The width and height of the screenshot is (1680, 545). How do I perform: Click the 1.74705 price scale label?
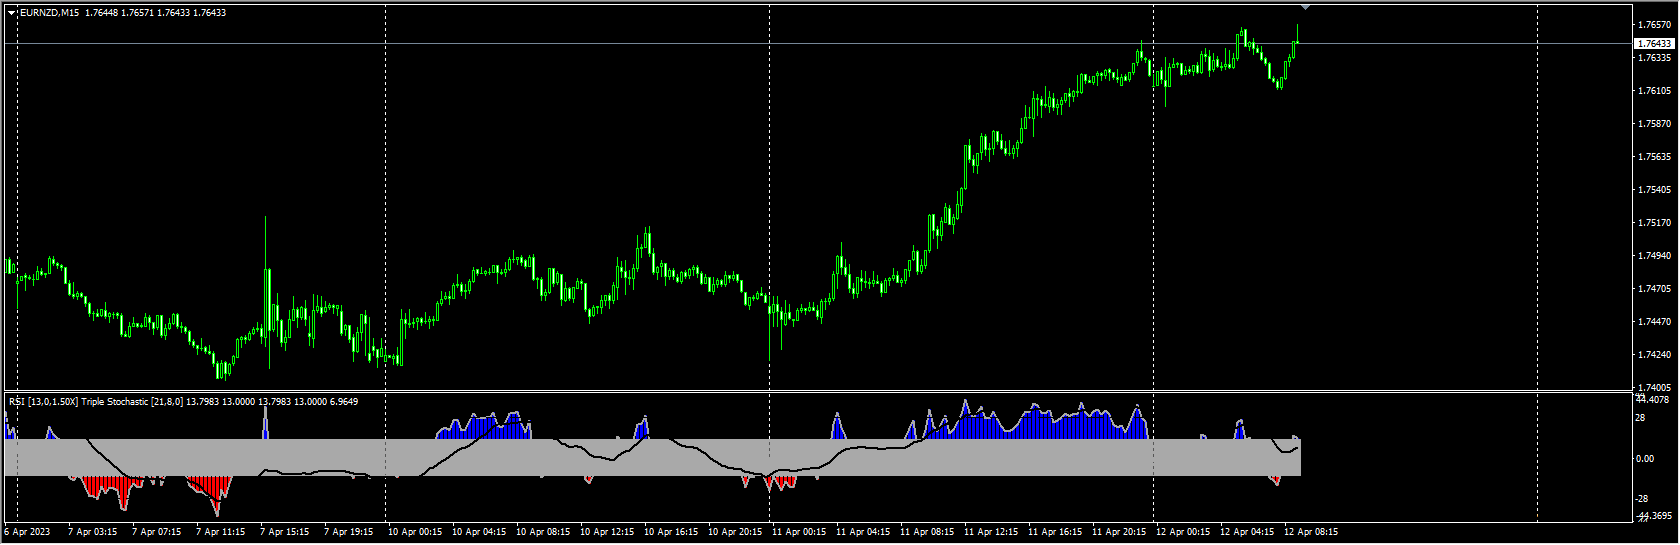click(x=1655, y=289)
